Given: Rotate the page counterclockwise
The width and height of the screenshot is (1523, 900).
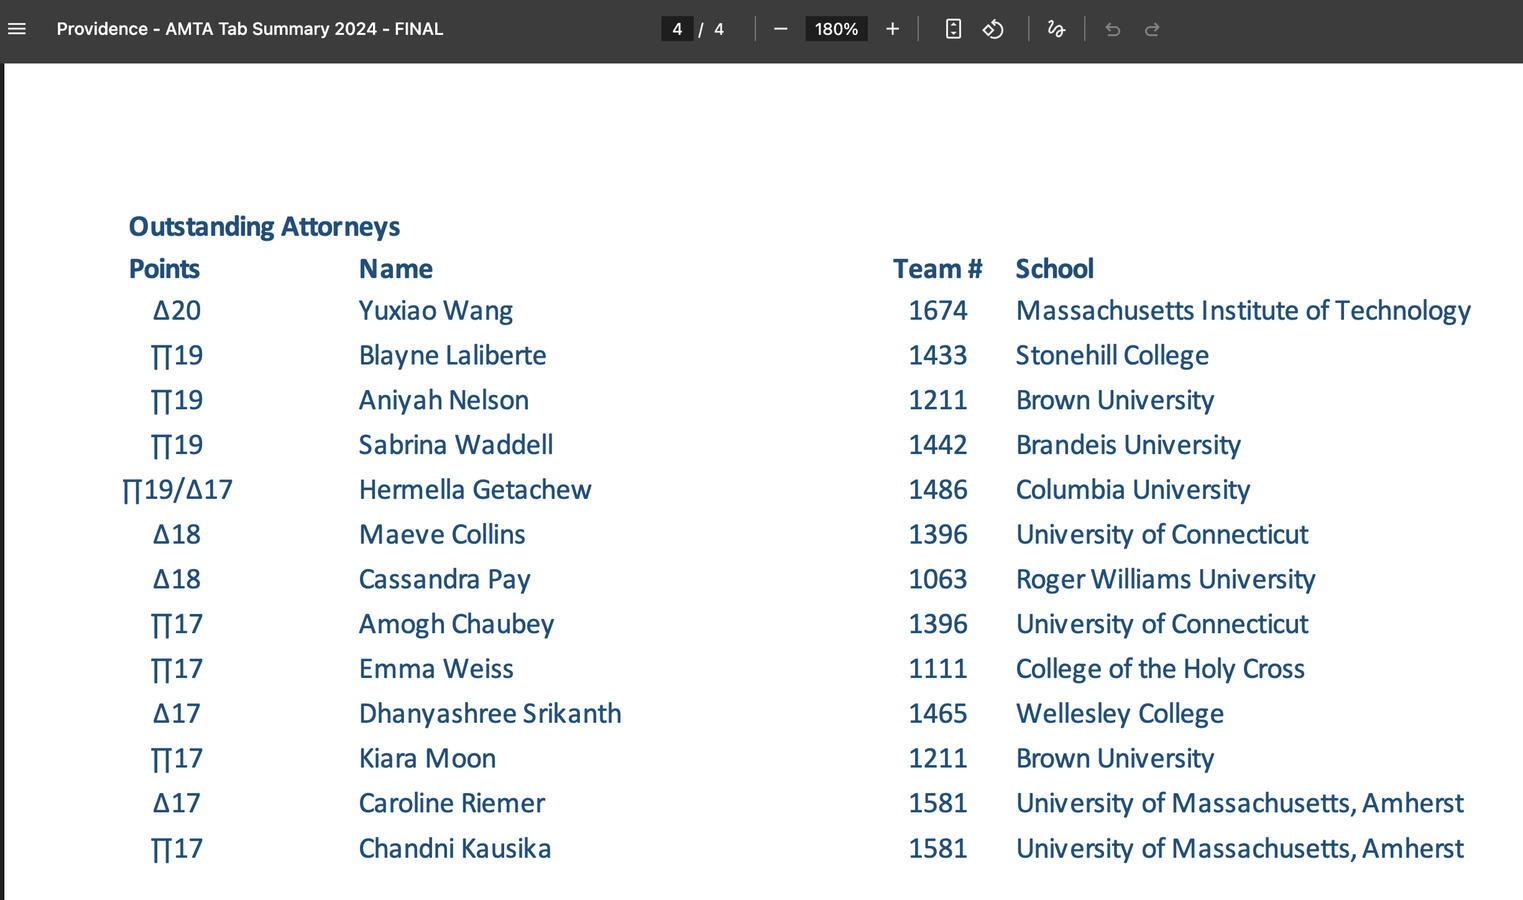Looking at the screenshot, I should pos(994,29).
